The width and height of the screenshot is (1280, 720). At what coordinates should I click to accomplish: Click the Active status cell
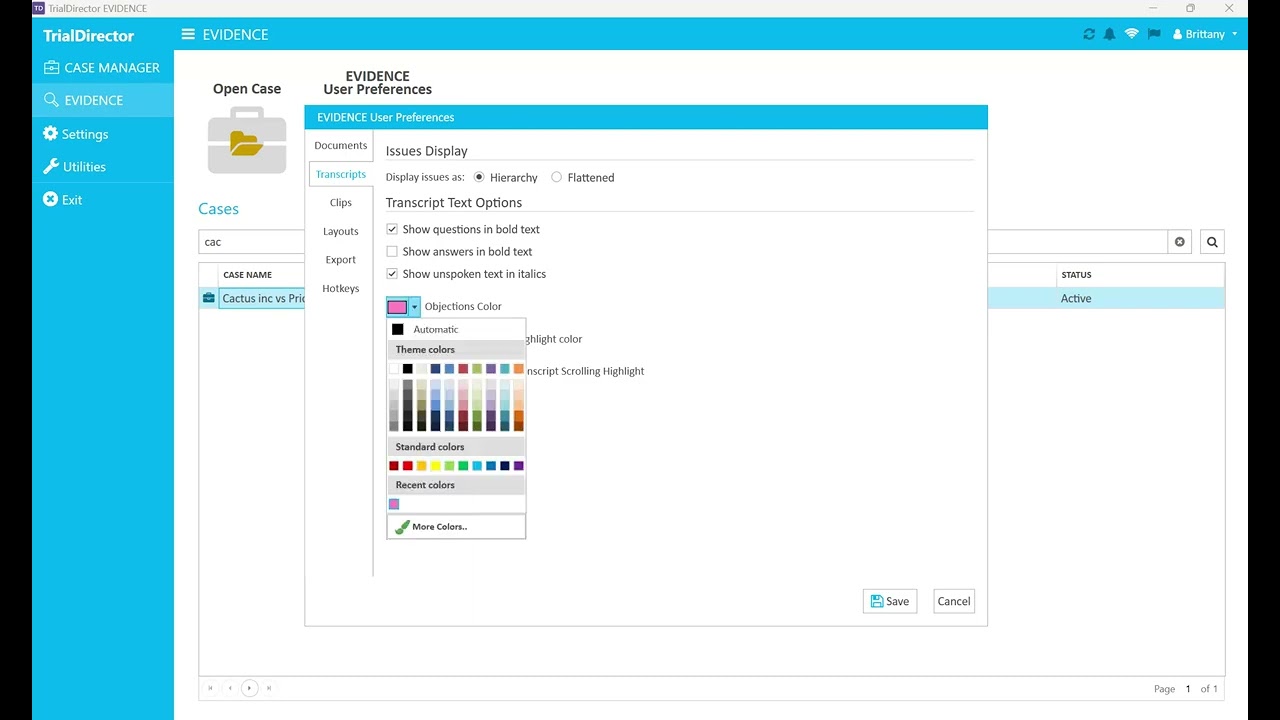tap(1076, 298)
